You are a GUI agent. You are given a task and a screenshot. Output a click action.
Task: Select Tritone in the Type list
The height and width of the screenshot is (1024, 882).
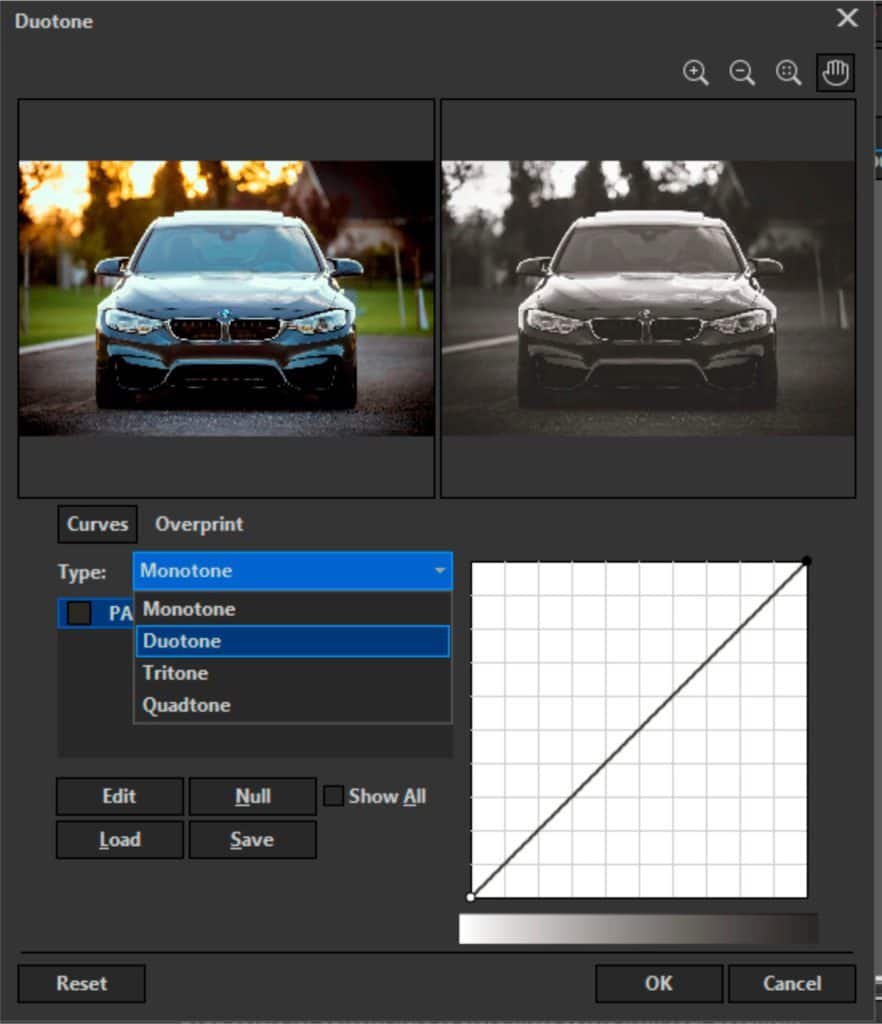pyautogui.click(x=174, y=673)
